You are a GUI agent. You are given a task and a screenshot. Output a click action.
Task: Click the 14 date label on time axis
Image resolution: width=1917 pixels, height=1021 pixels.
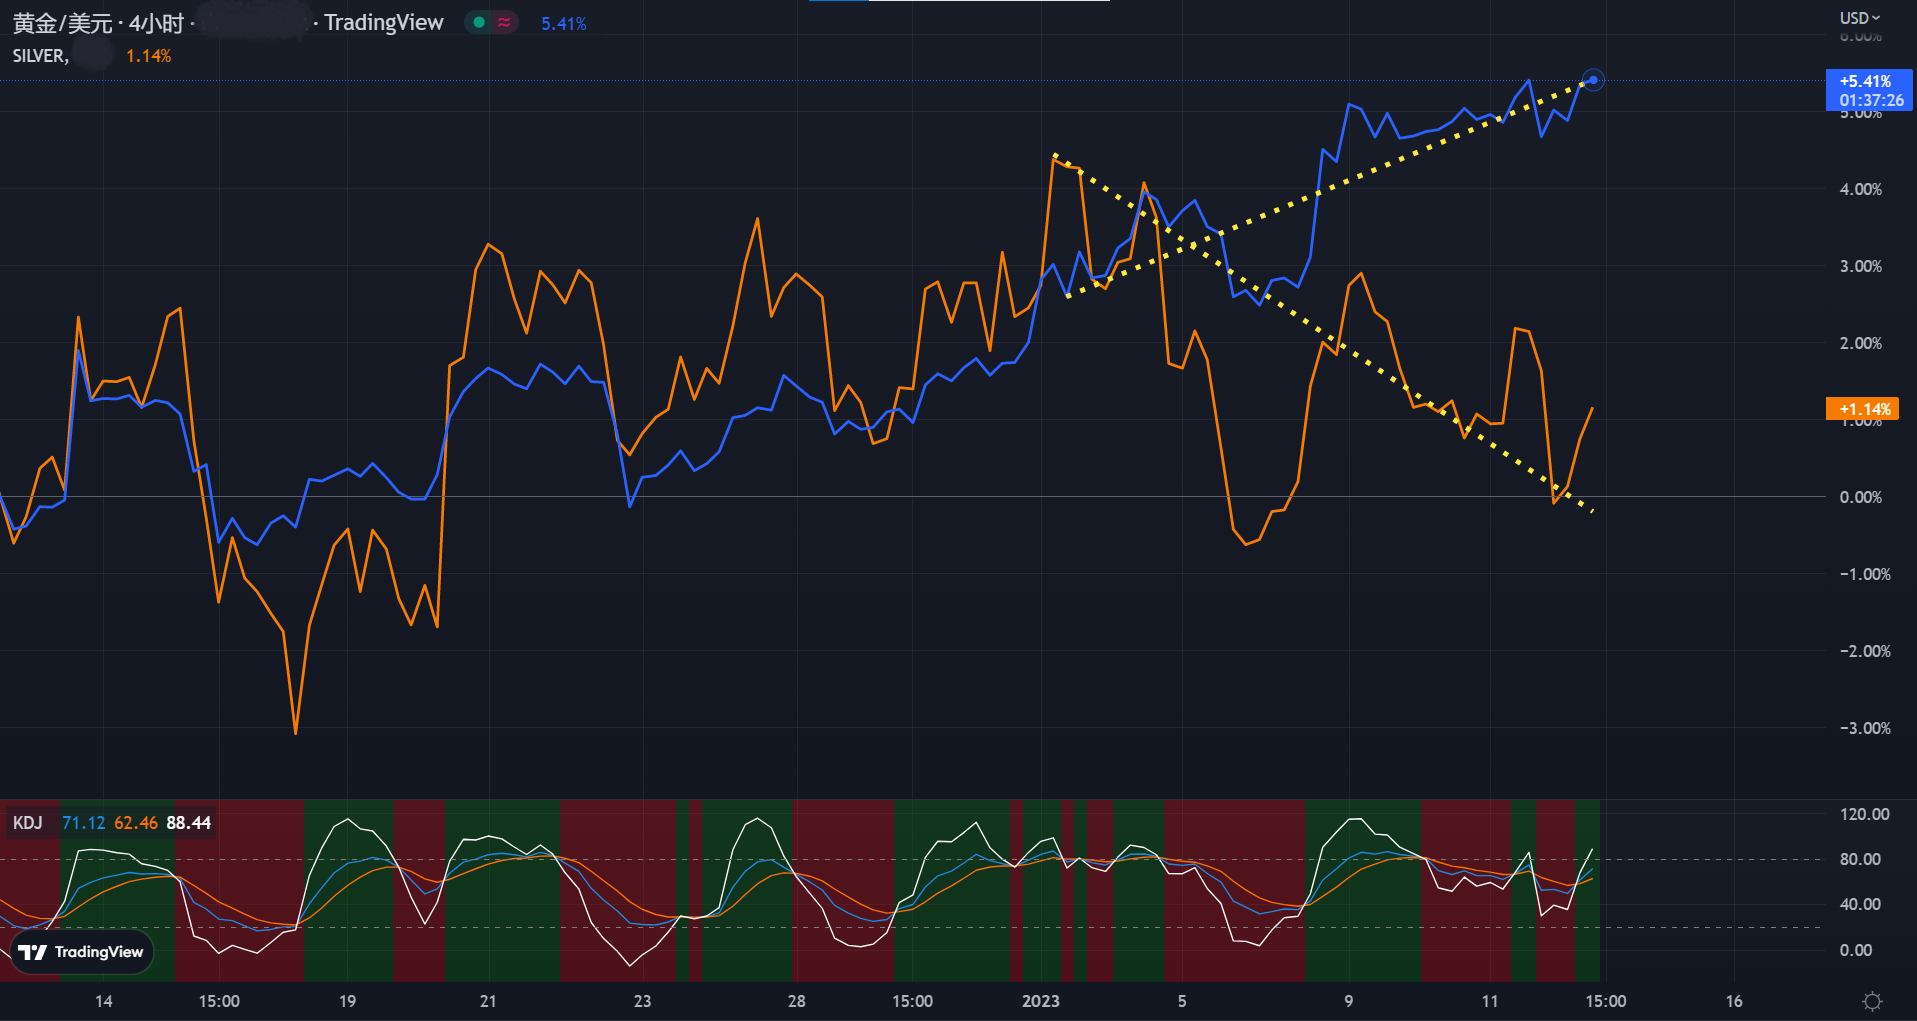[x=104, y=1001]
